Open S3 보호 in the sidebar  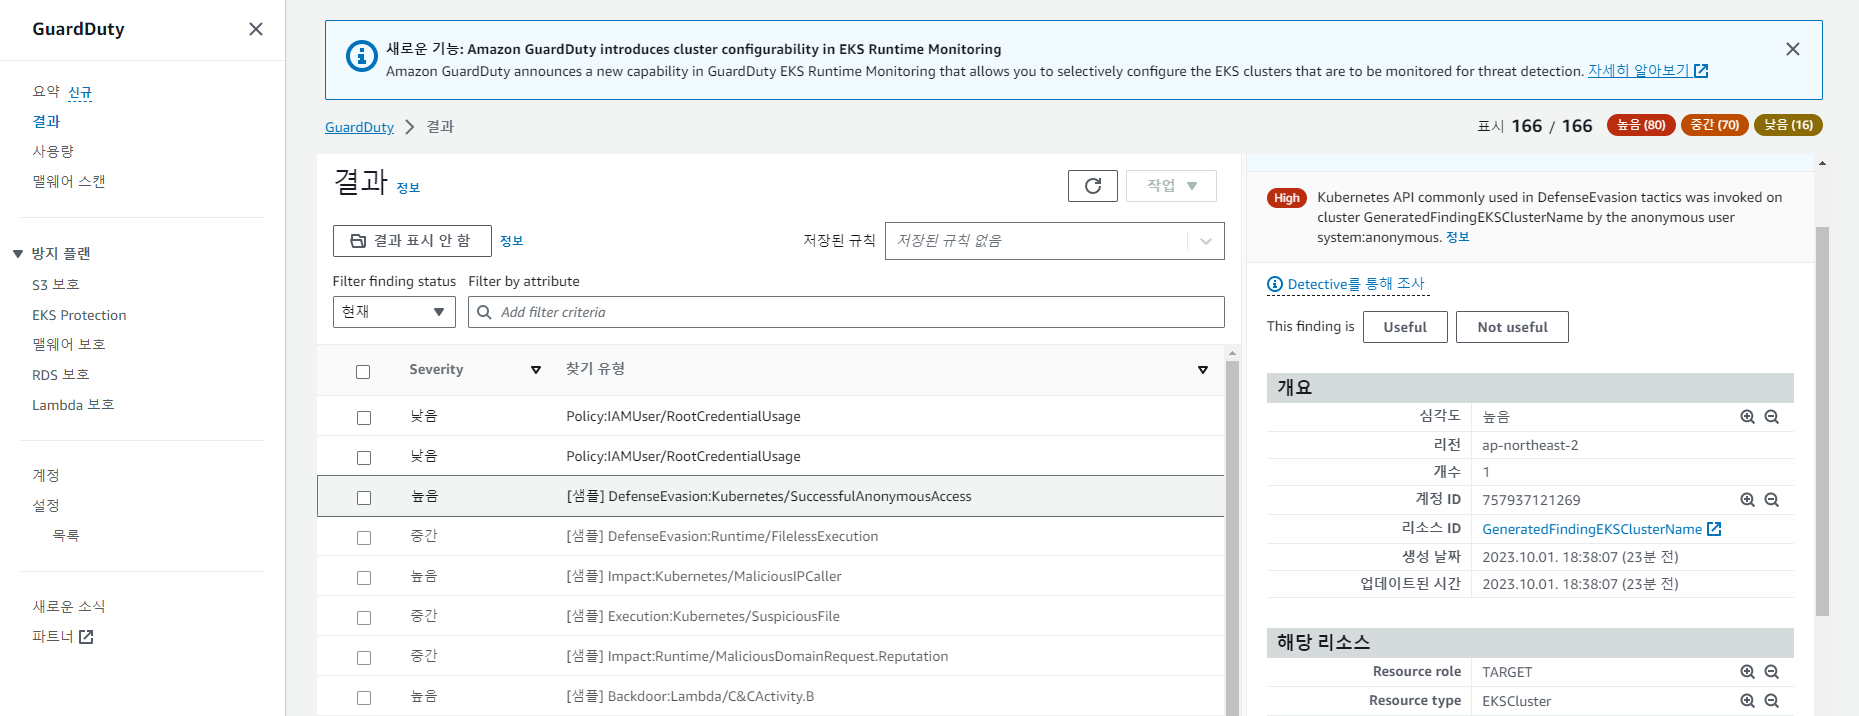[x=56, y=285]
